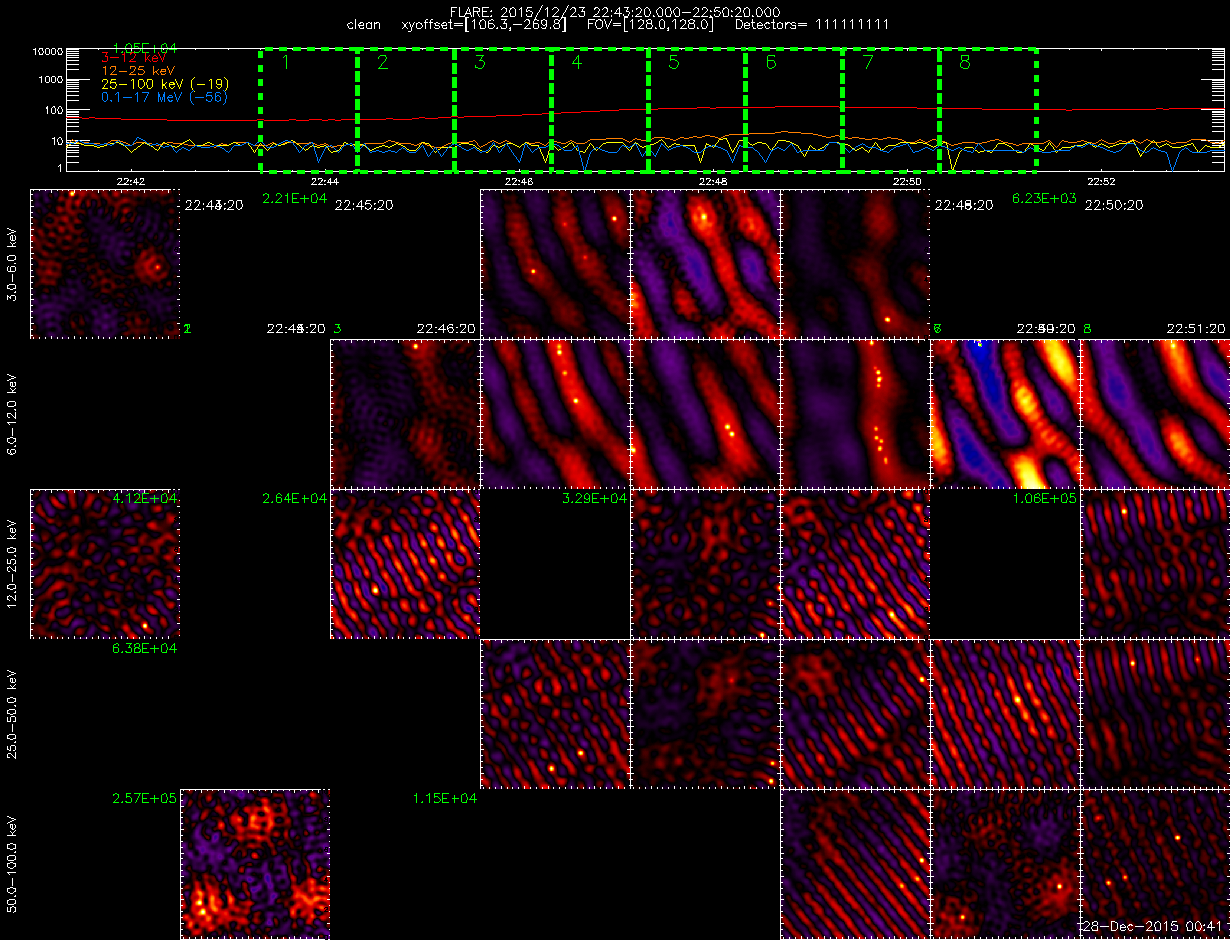Screen dimensions: 1230x940
Task: Click the green 2.57E+05 value
Action: [144, 798]
